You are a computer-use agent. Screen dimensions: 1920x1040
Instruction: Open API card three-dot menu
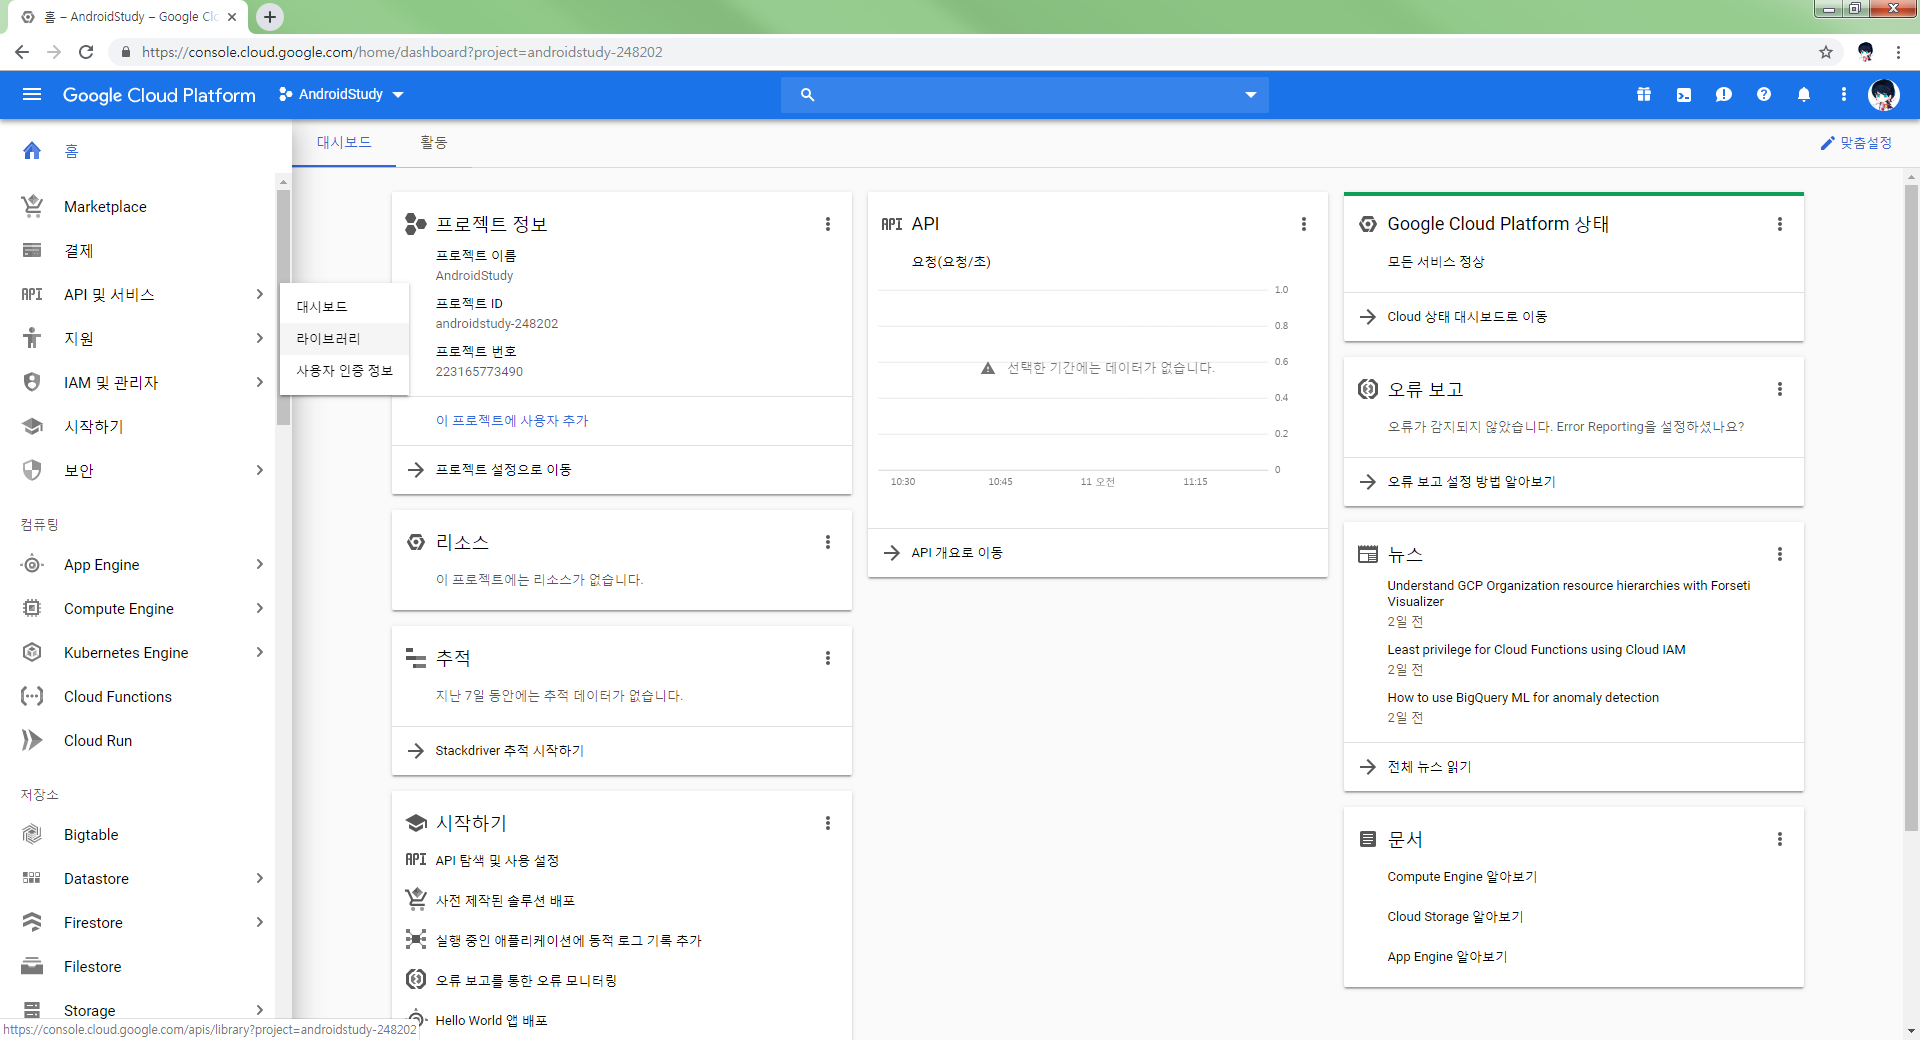coord(1304,224)
